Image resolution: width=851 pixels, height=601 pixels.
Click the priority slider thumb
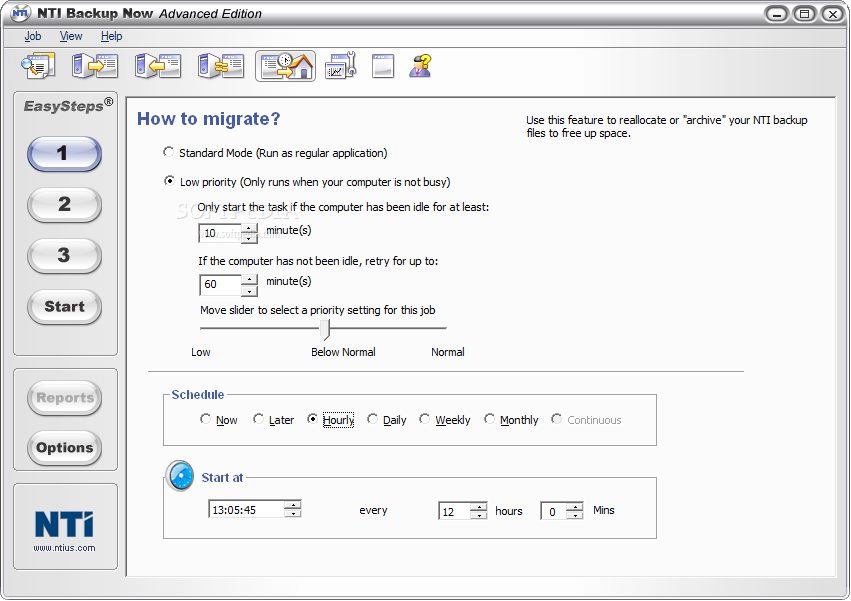click(x=325, y=329)
